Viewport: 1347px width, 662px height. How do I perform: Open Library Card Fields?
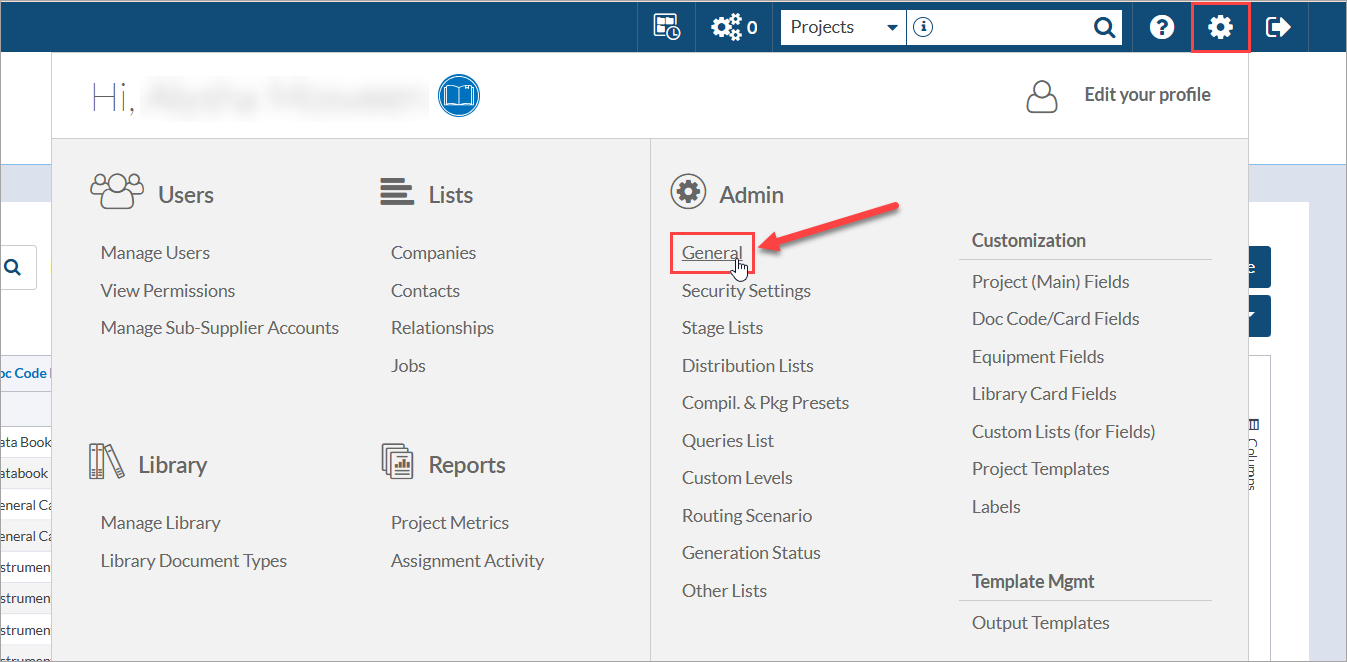point(1044,394)
